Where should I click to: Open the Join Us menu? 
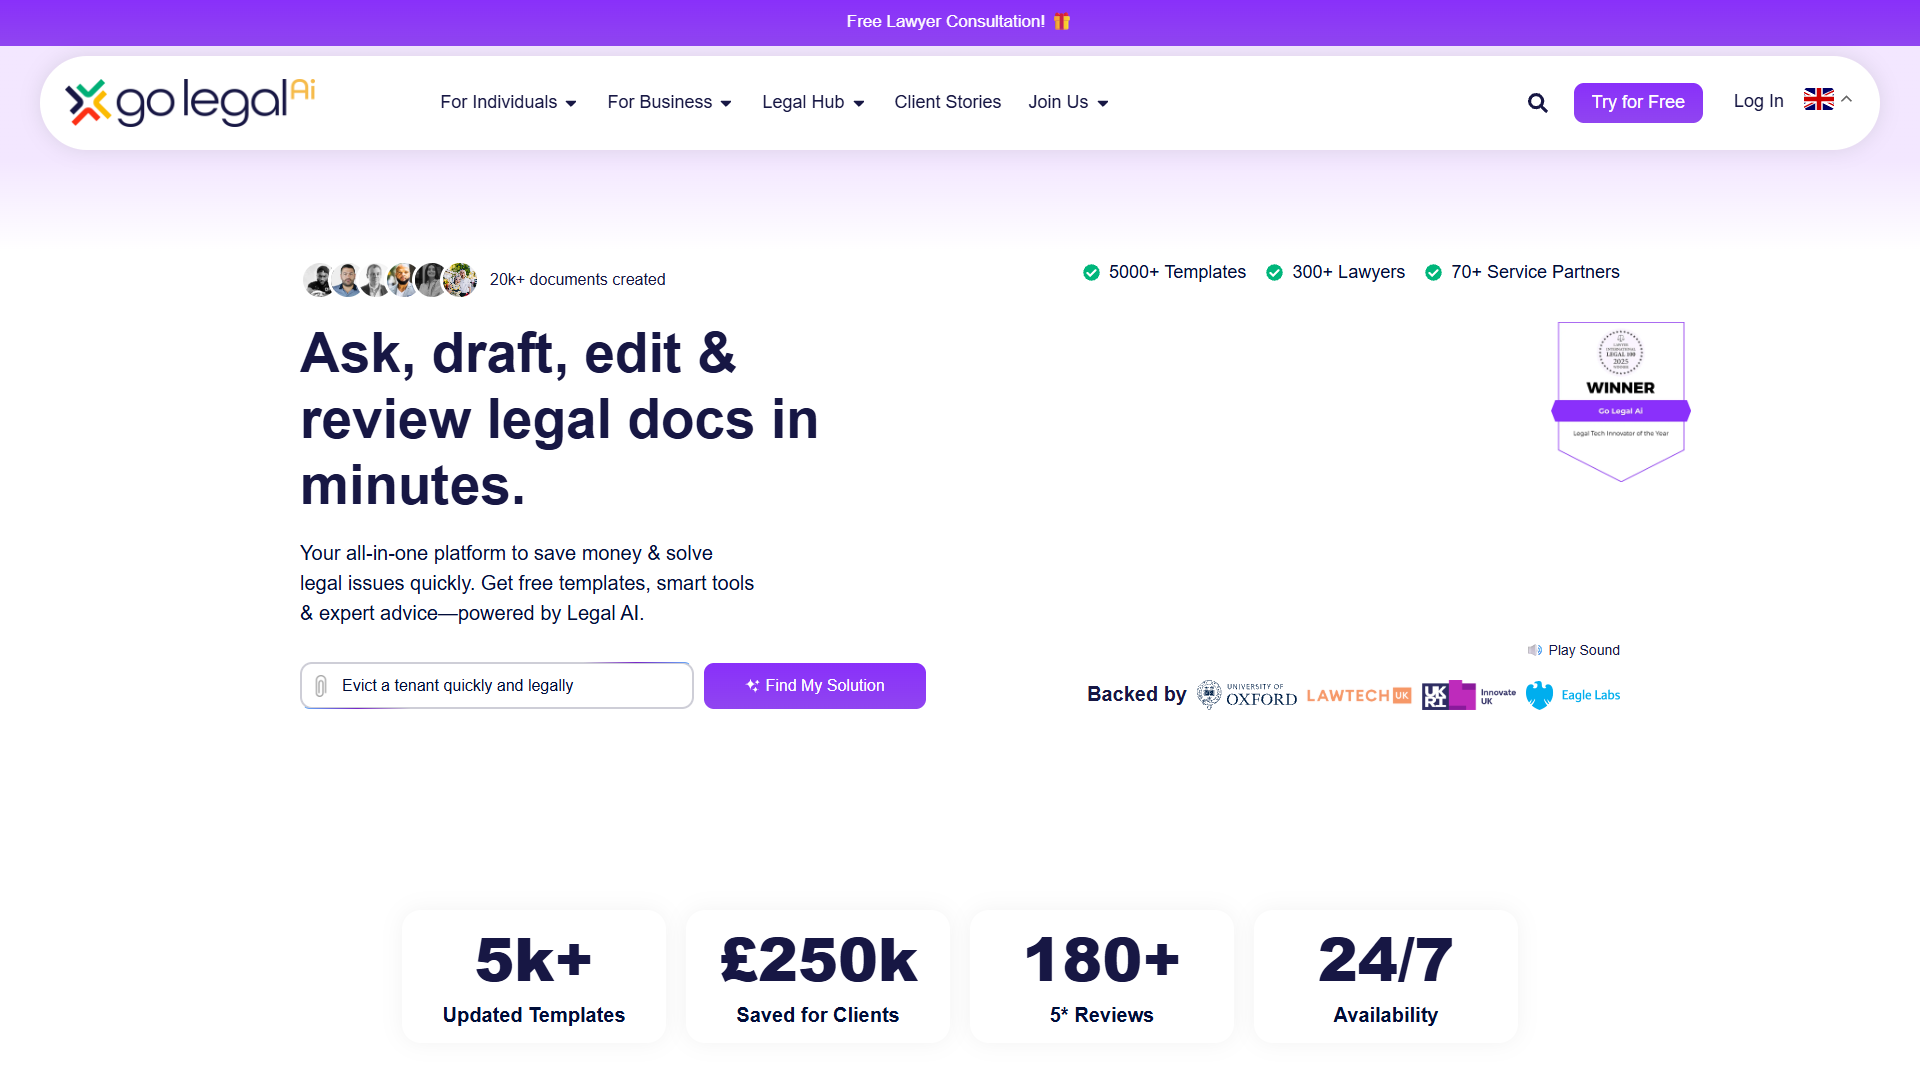coord(1068,102)
